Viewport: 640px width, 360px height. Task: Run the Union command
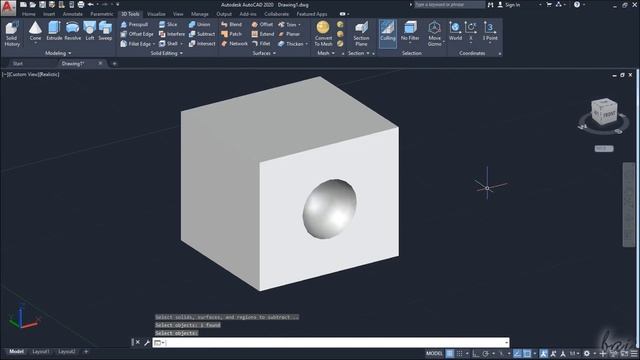tap(200, 24)
